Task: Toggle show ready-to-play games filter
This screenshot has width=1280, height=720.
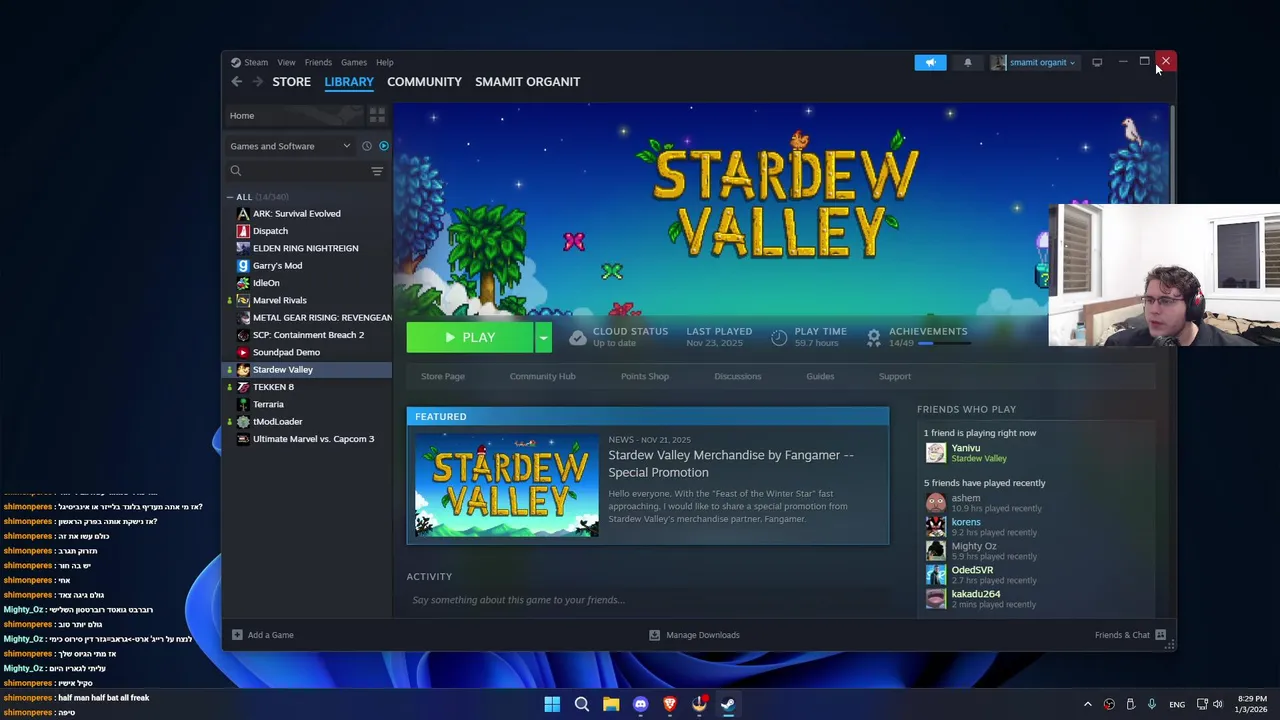Action: (x=384, y=146)
